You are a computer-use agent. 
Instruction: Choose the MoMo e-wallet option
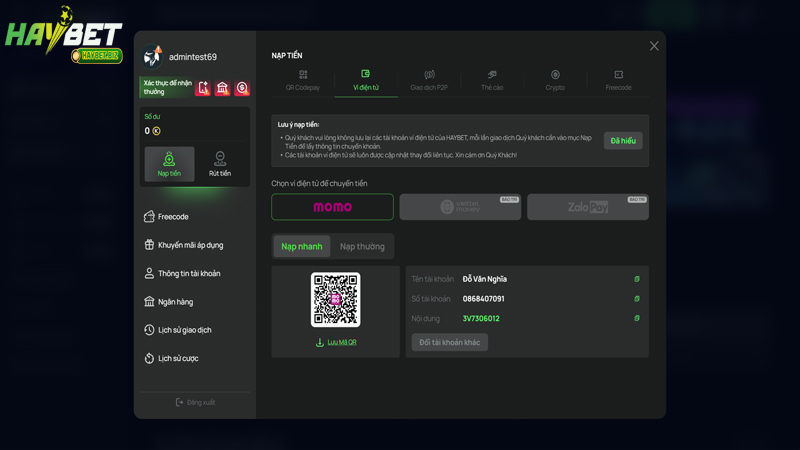tap(332, 207)
